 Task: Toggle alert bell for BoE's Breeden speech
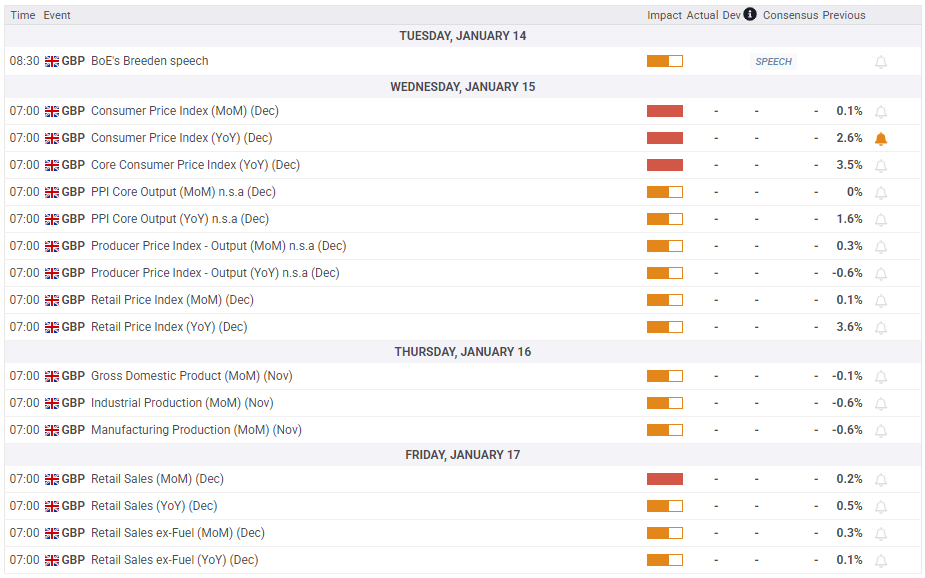click(x=881, y=62)
